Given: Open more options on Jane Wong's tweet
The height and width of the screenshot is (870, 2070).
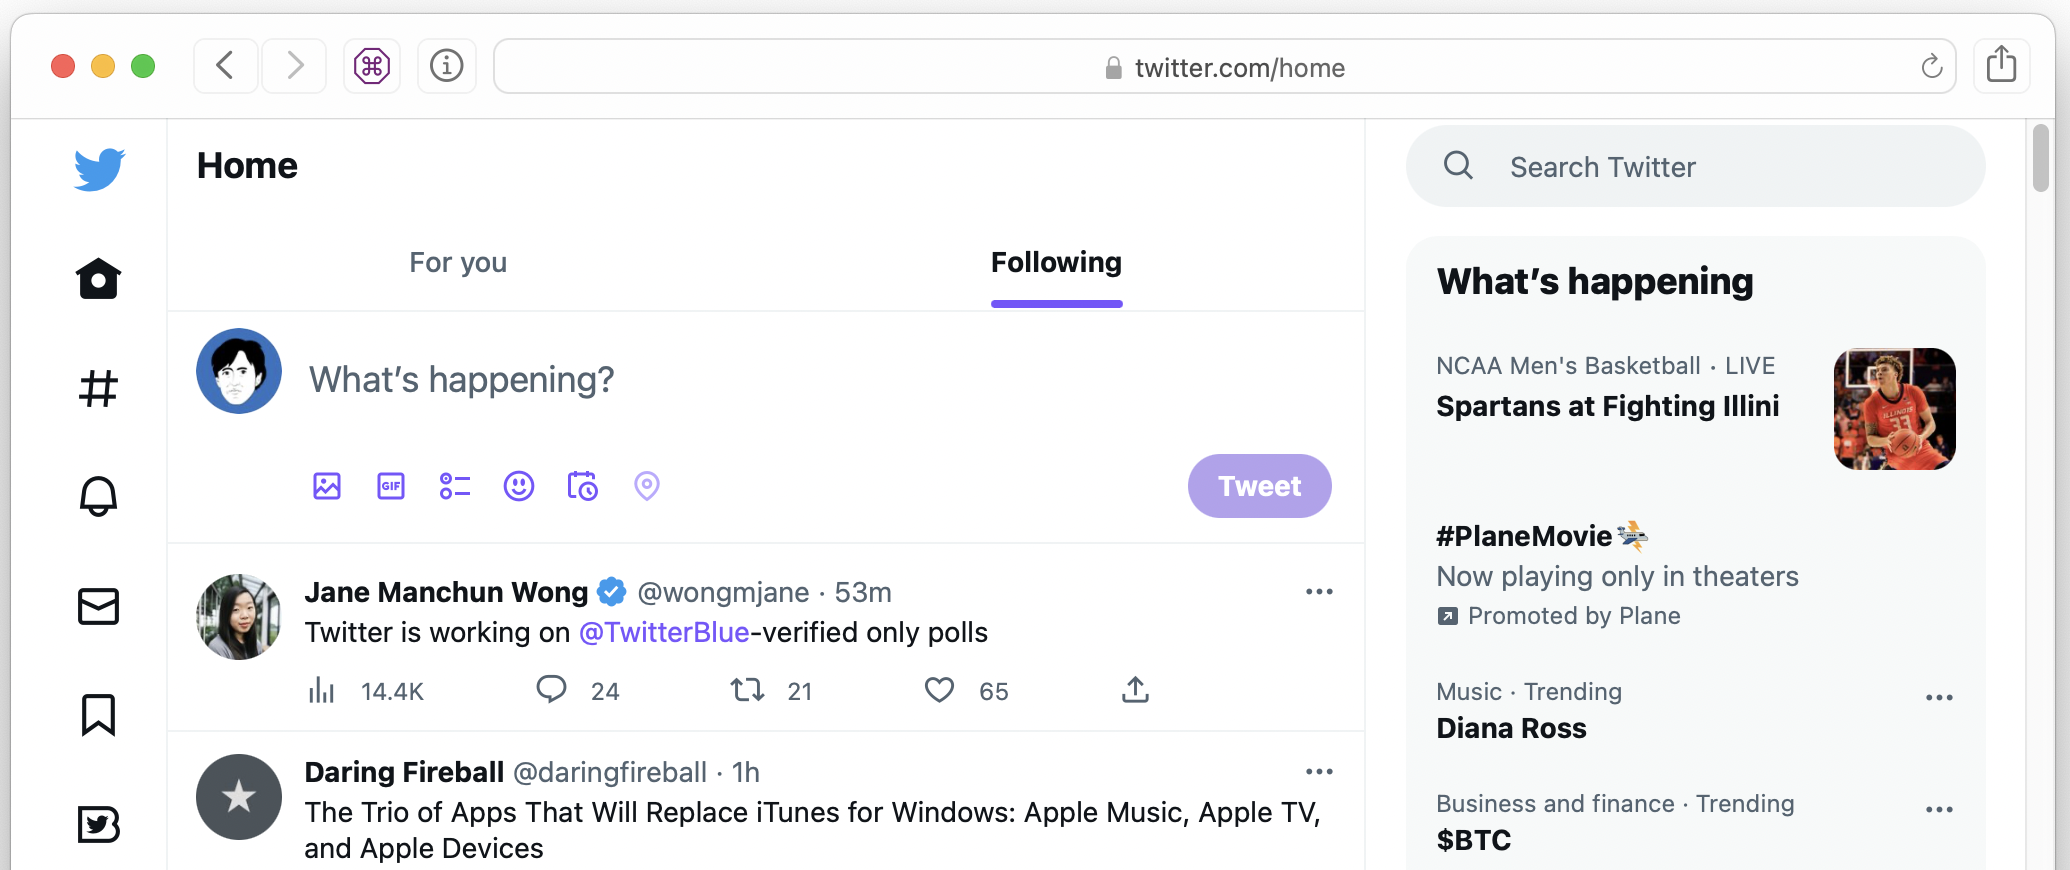Looking at the screenshot, I should click(1319, 592).
